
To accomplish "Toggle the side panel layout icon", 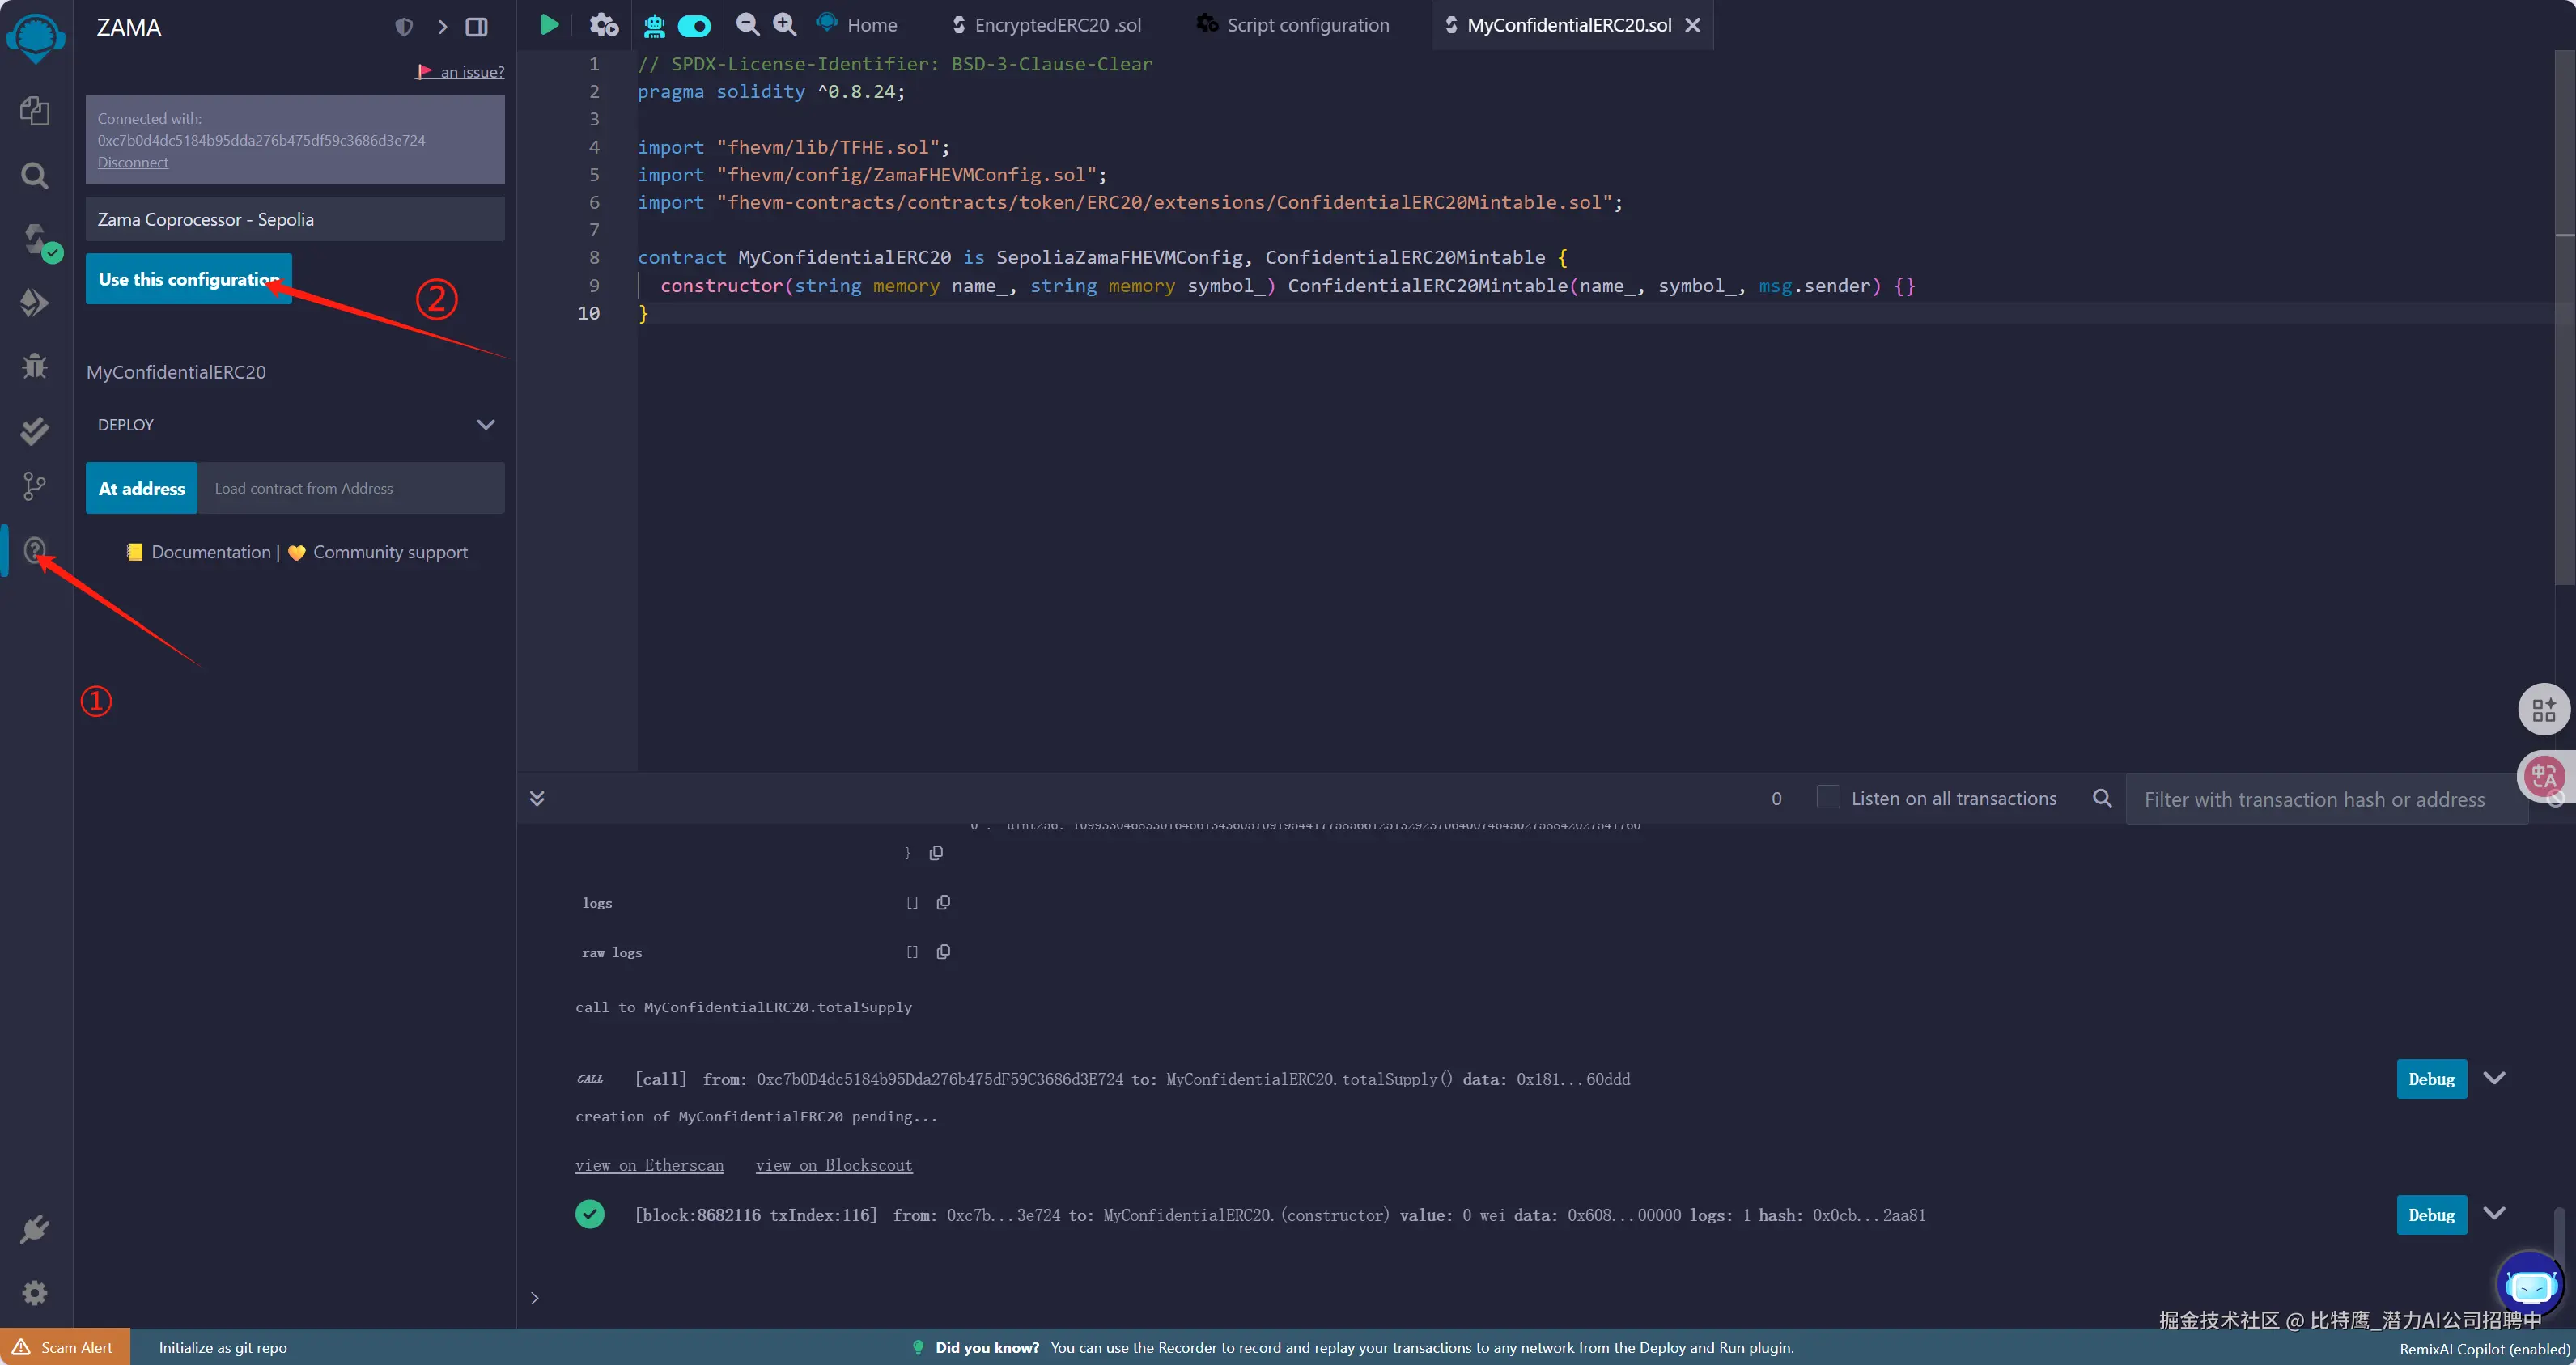I will pyautogui.click(x=477, y=27).
